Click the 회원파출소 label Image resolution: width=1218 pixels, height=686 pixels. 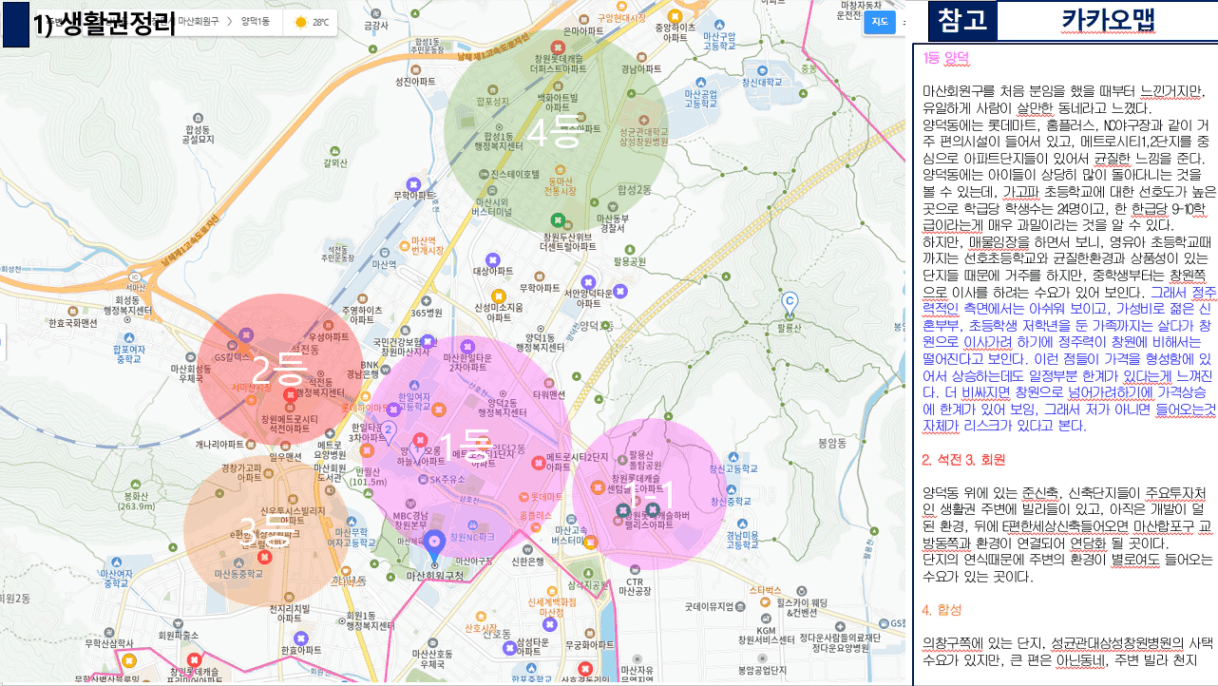point(179,634)
